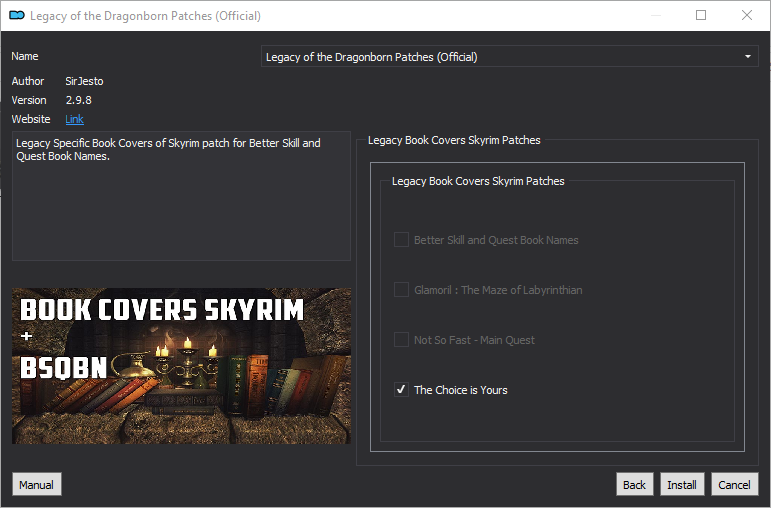Click inner Legacy Book Covers Skyrim Patches group title
Screen dimensions: 771x508
pyautogui.click(x=478, y=181)
